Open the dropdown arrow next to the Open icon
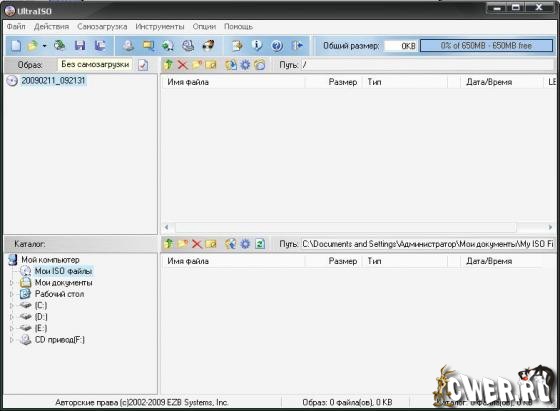Screen dimensions: 560x411 click(x=44, y=46)
